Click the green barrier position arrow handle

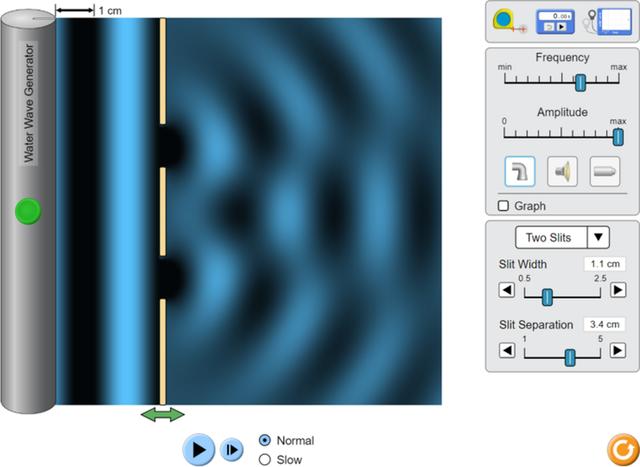point(162,414)
